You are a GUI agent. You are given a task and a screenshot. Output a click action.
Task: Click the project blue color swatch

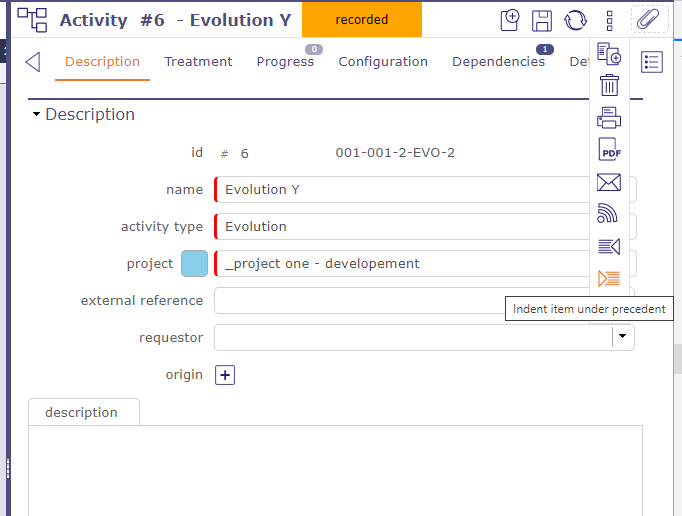pos(194,264)
